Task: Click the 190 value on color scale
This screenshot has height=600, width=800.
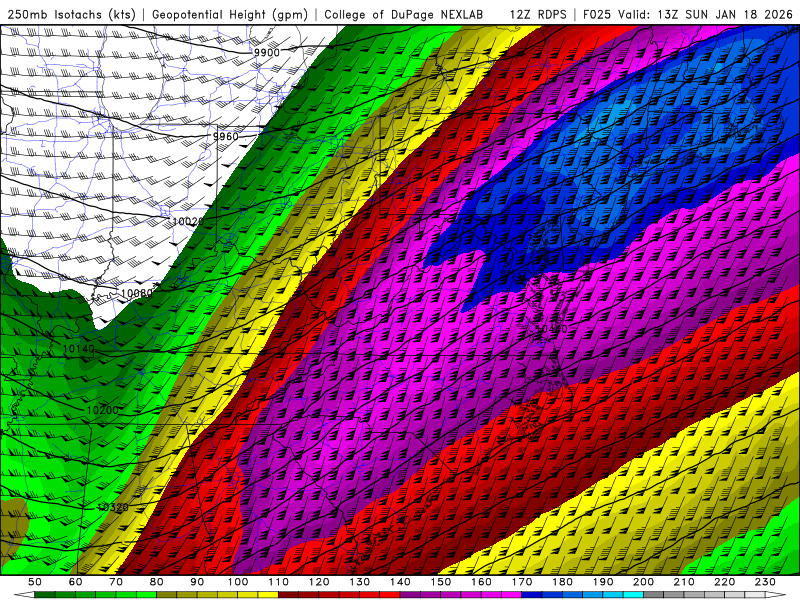Action: tap(603, 582)
